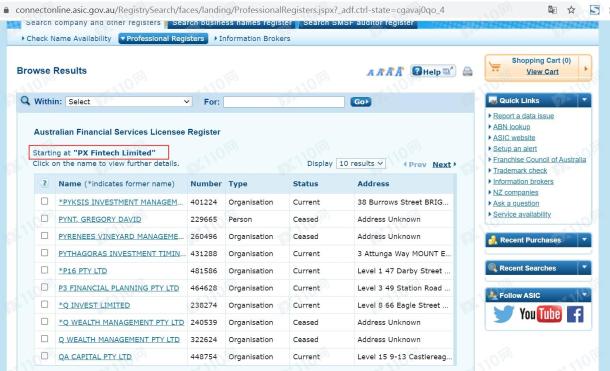Viewport: 610px width, 371px height.
Task: Open the Ask a question link
Action: [516, 203]
